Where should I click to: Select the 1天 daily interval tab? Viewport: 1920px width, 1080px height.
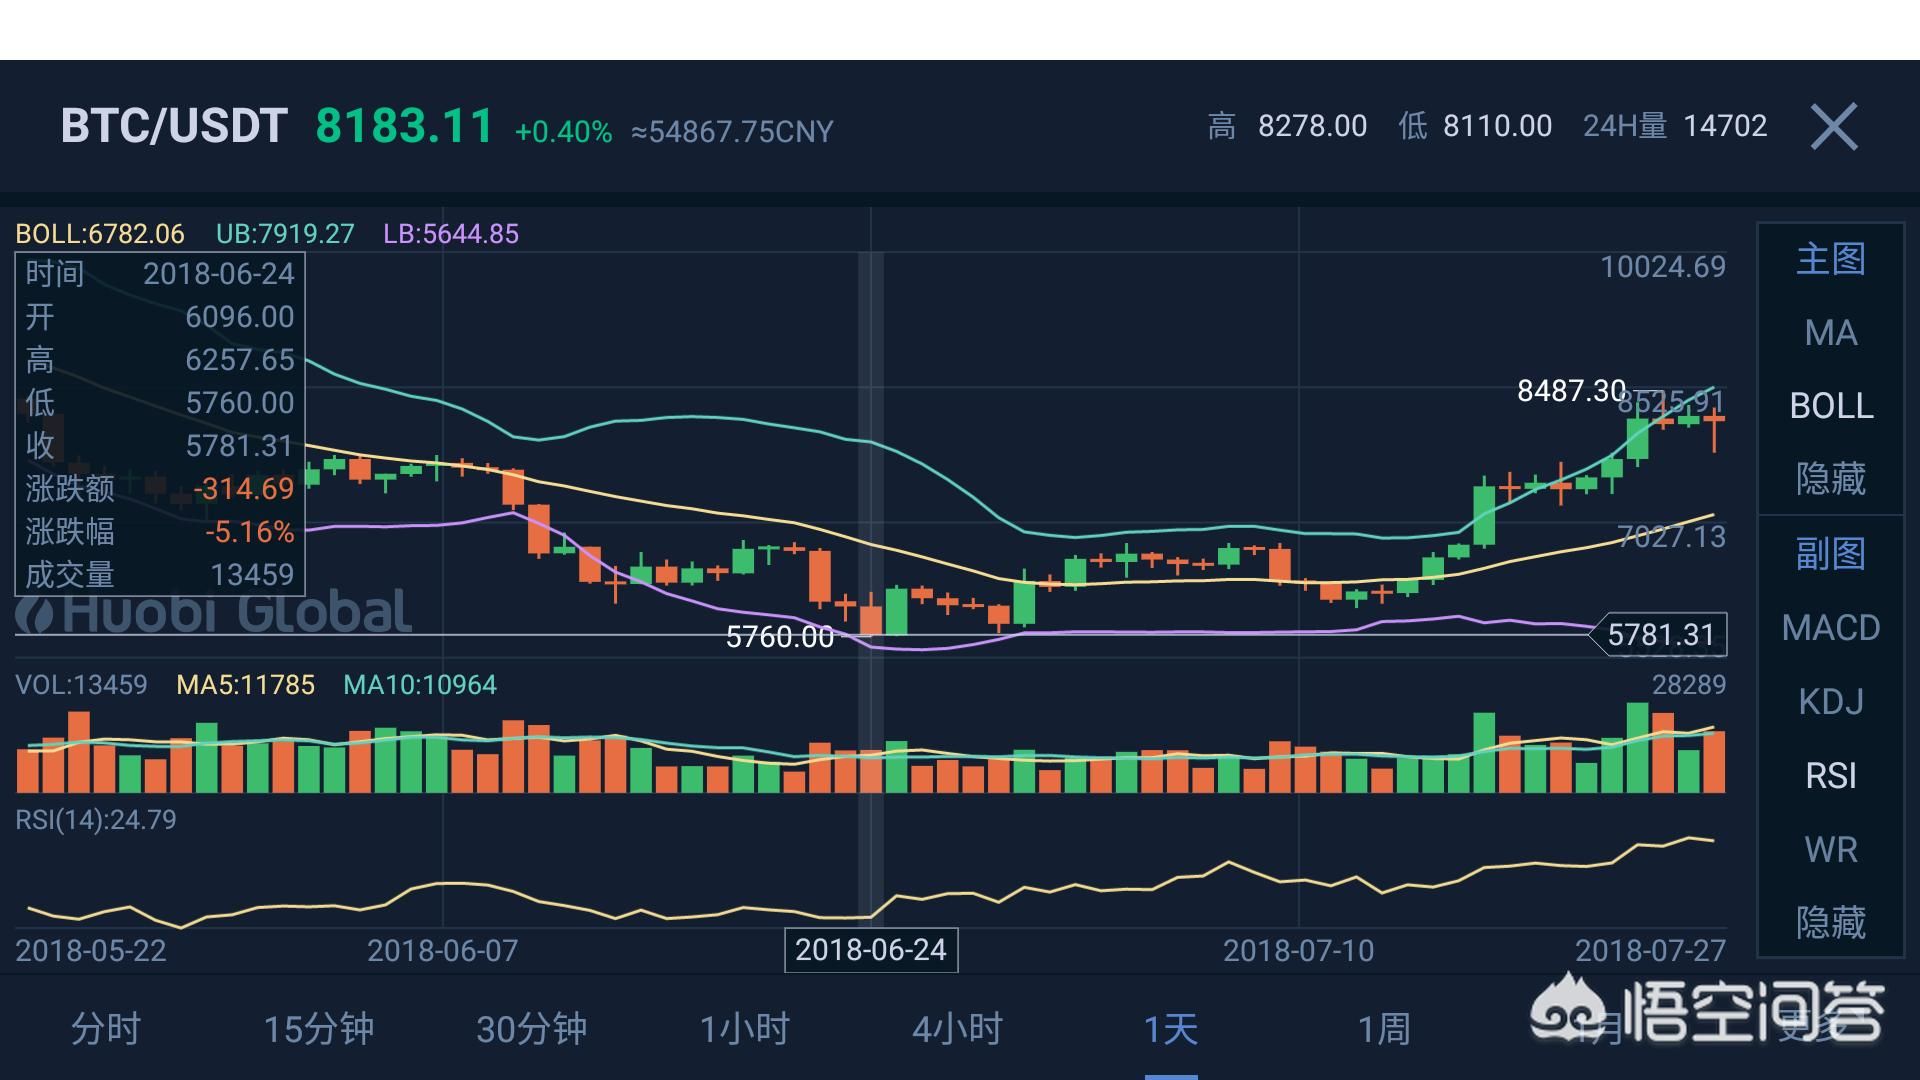(x=1171, y=1029)
